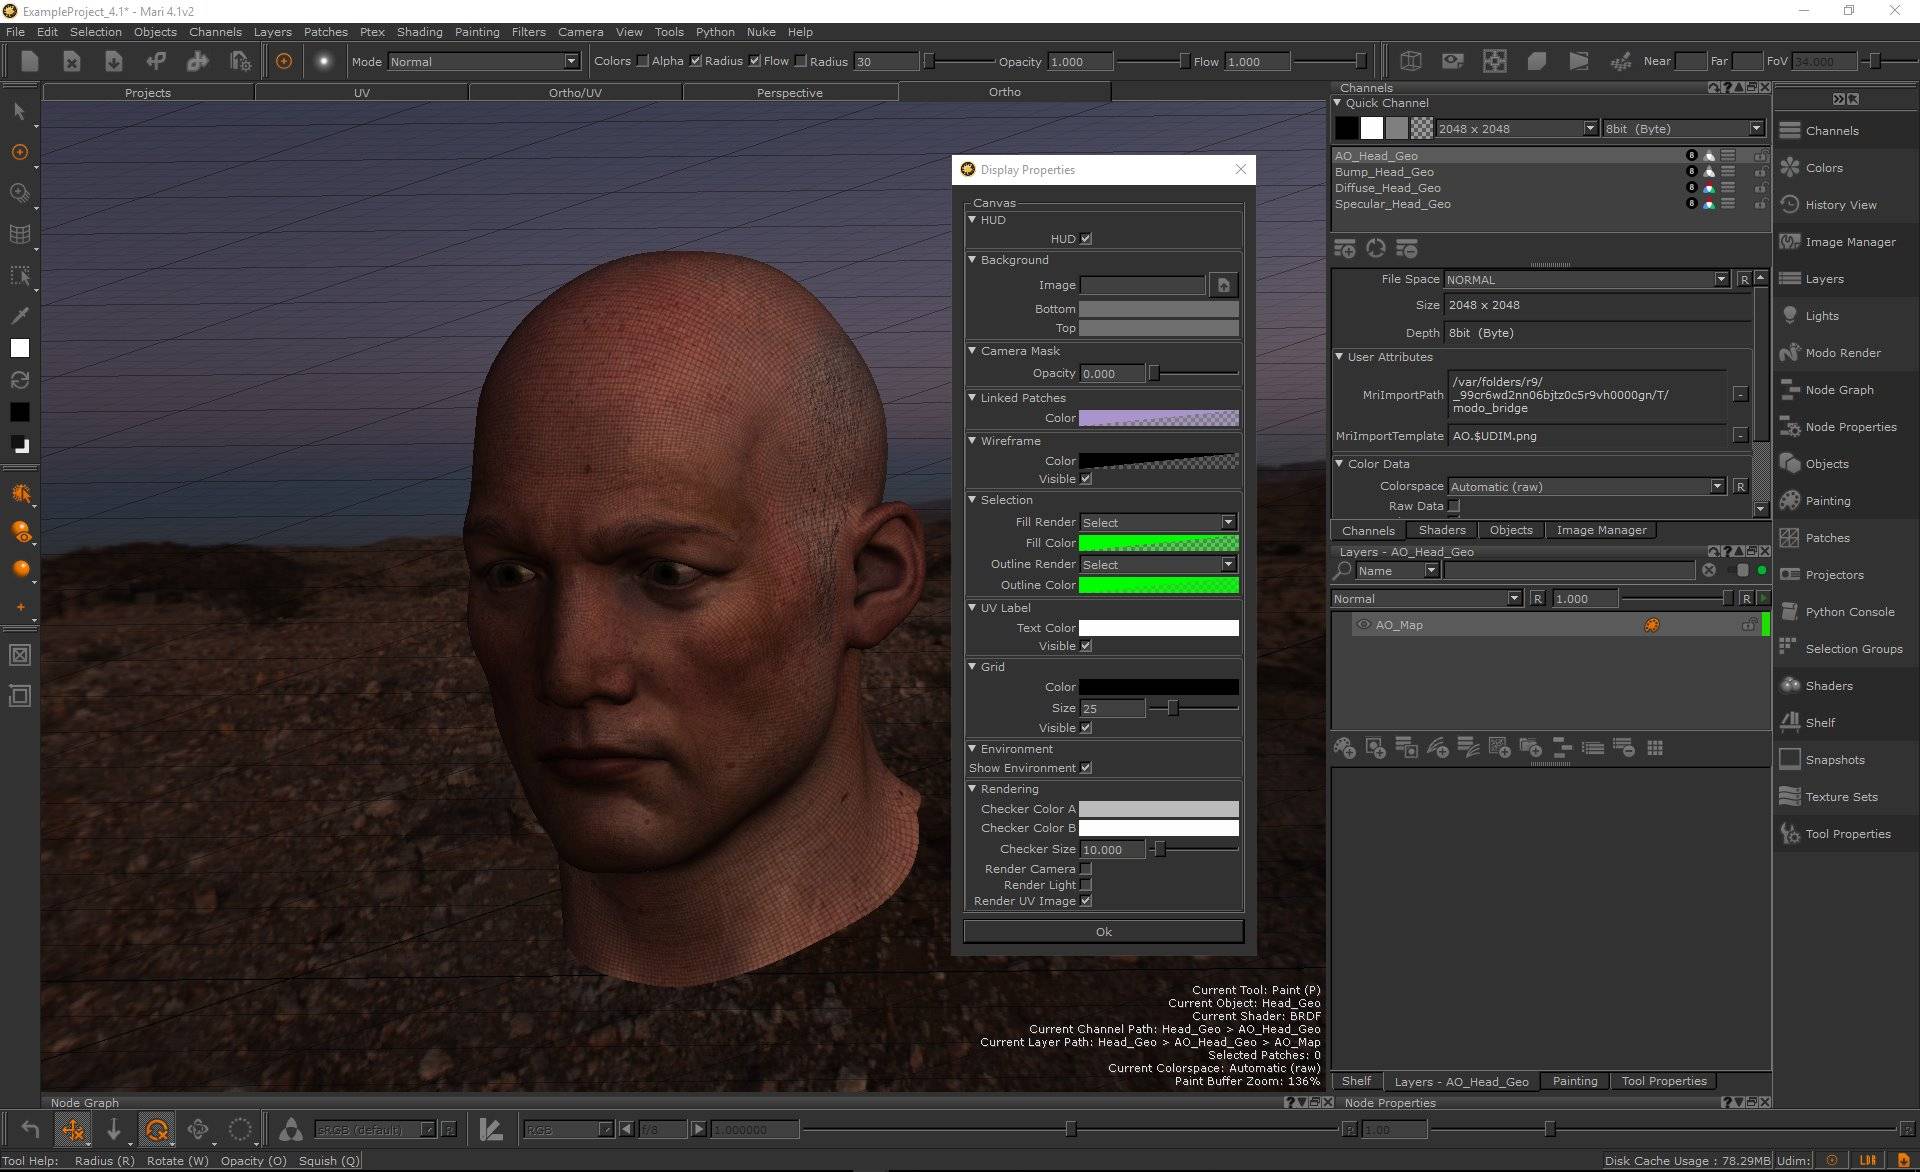
Task: Open the Colors palette icon
Action: pyautogui.click(x=1790, y=168)
